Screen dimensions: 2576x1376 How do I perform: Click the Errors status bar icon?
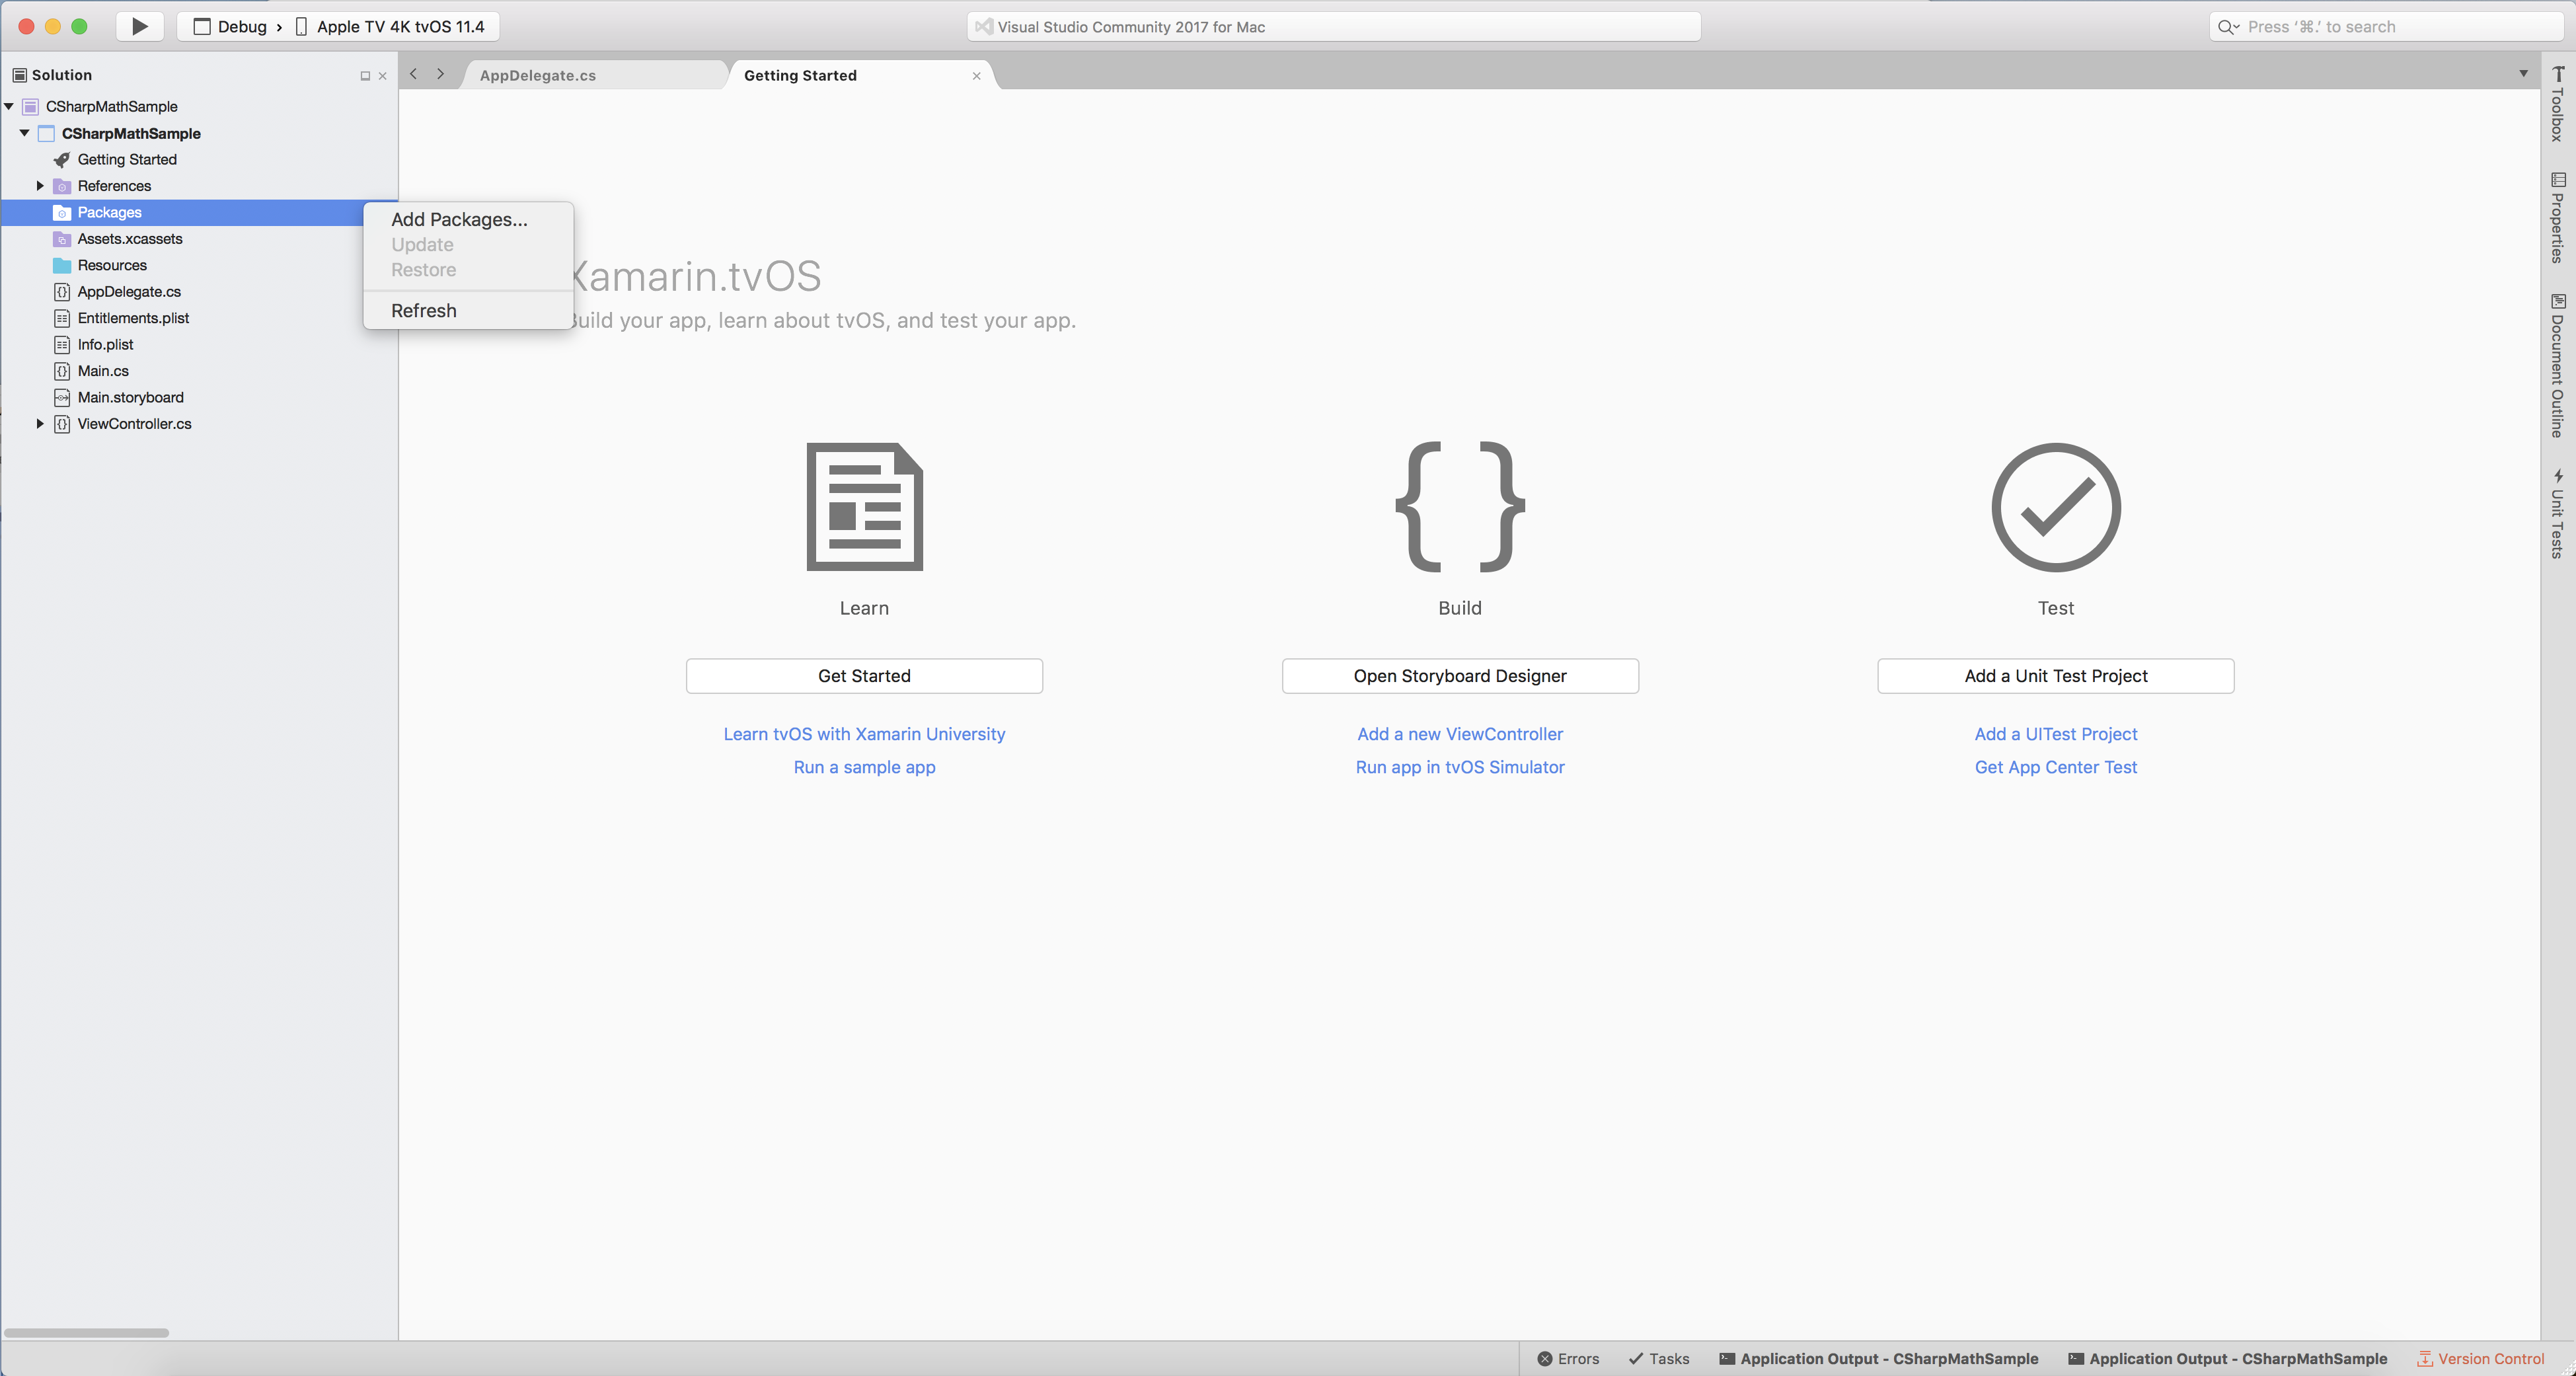[1564, 1357]
